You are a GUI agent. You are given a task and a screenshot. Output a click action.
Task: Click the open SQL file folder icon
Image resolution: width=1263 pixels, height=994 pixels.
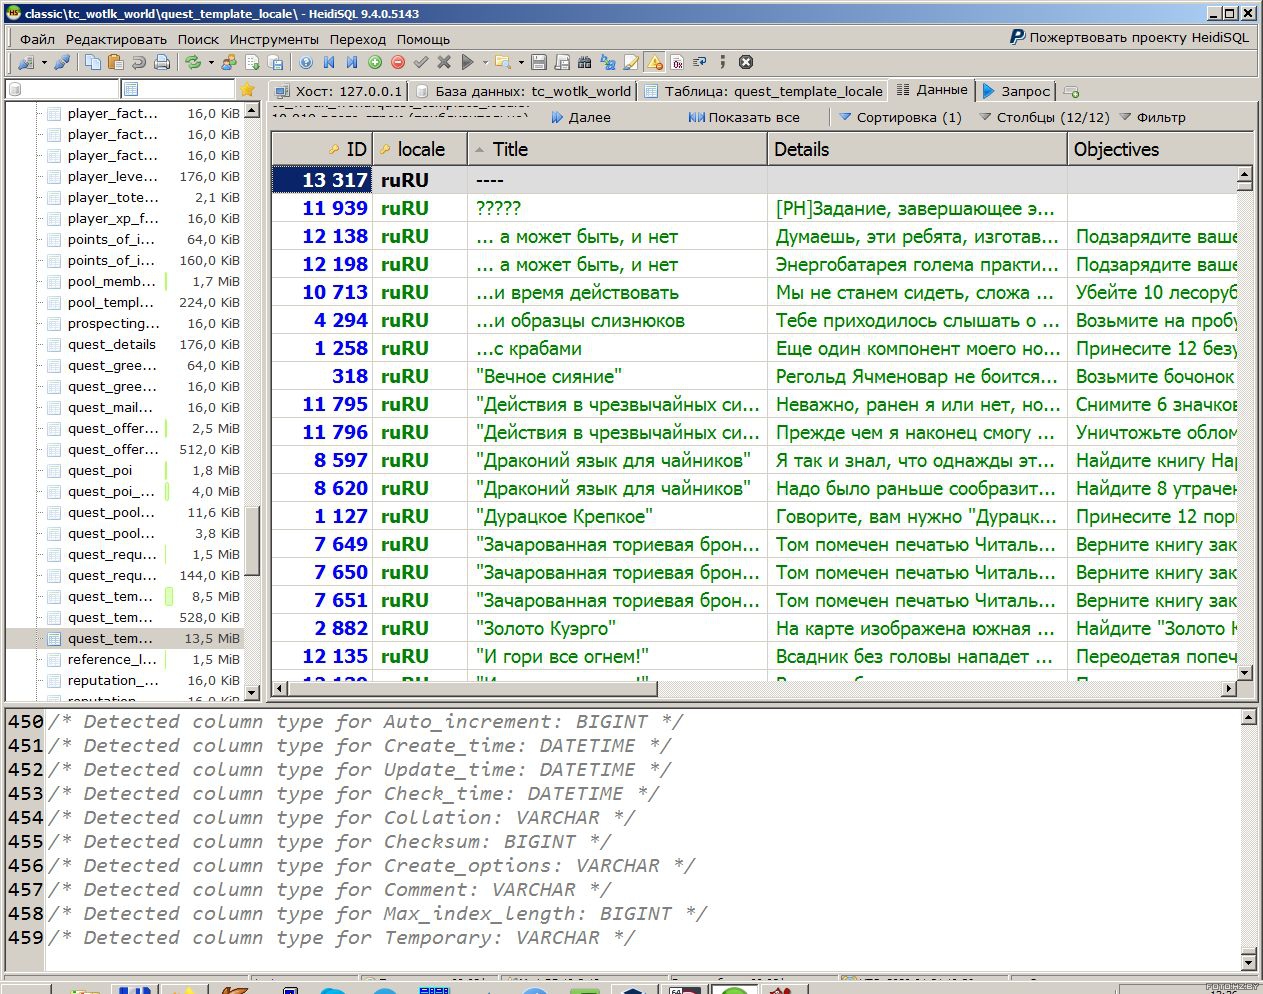tap(503, 62)
